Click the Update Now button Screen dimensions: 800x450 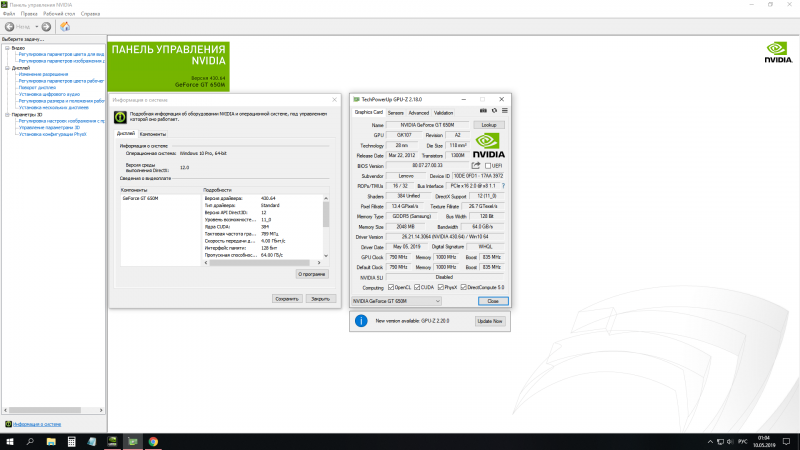coord(490,321)
